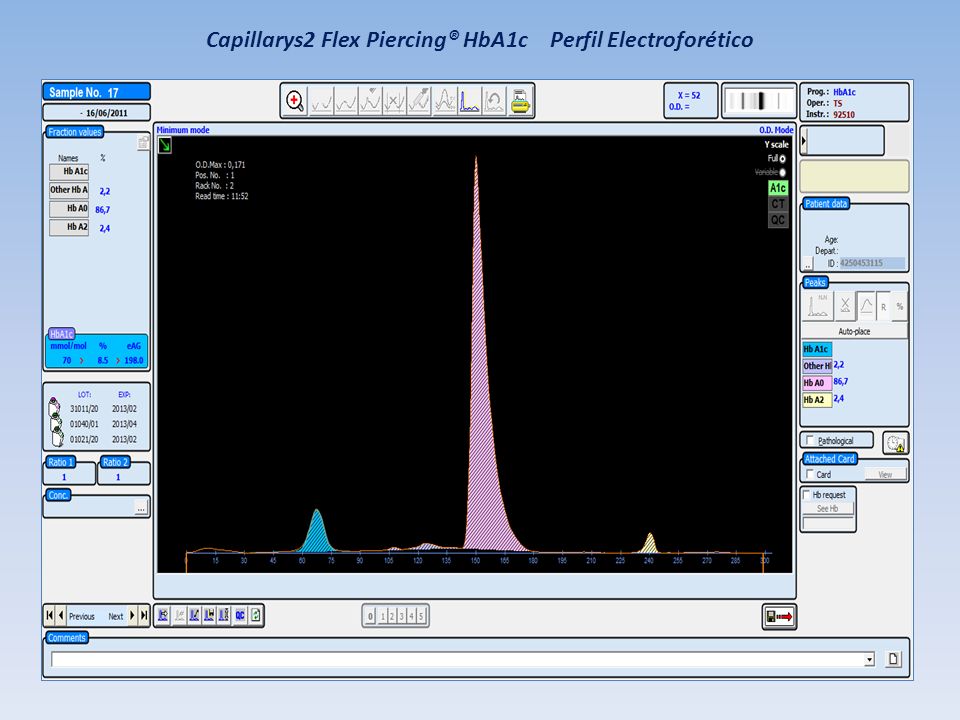Click the green refresh page icon
960x720 pixels.
pyautogui.click(x=256, y=615)
